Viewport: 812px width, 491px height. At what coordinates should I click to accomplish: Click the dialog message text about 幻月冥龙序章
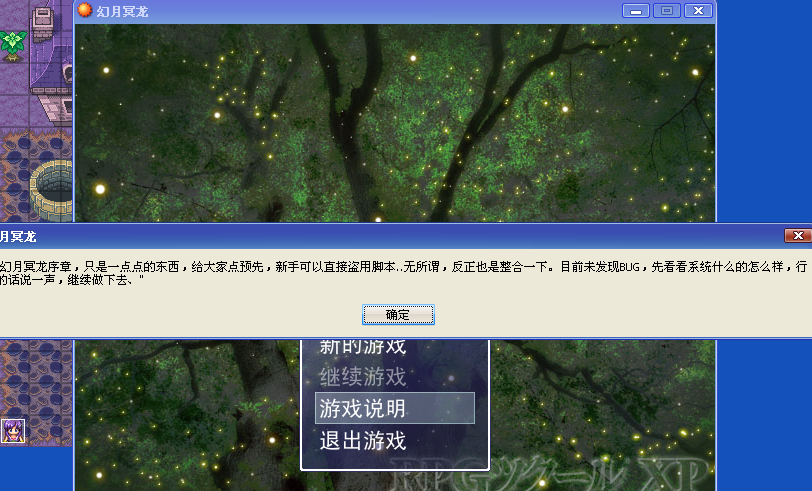tap(403, 273)
